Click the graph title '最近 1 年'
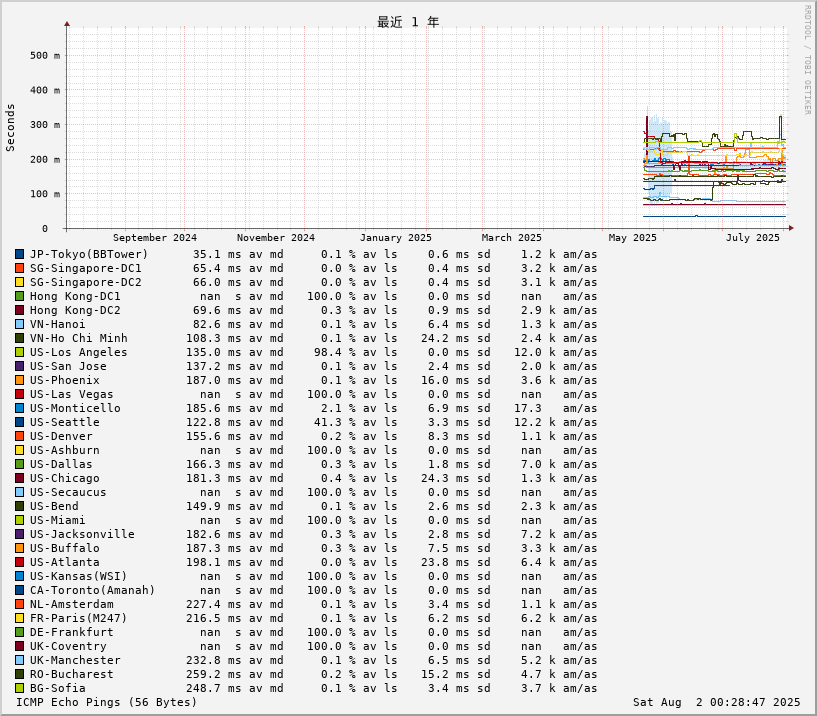Screen dimensions: 817x716 408,22
